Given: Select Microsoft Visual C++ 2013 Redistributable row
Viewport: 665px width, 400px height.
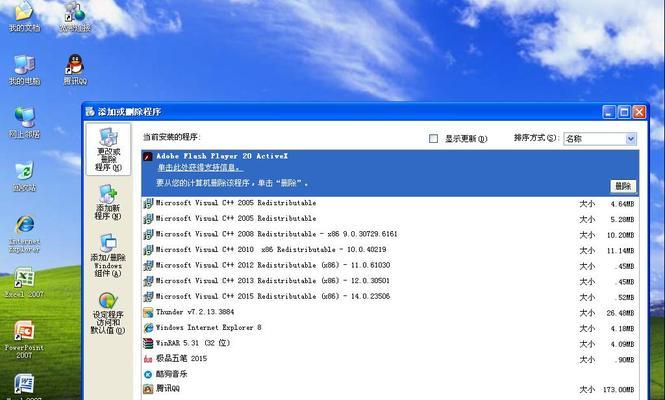Looking at the screenshot, I should coord(390,281).
